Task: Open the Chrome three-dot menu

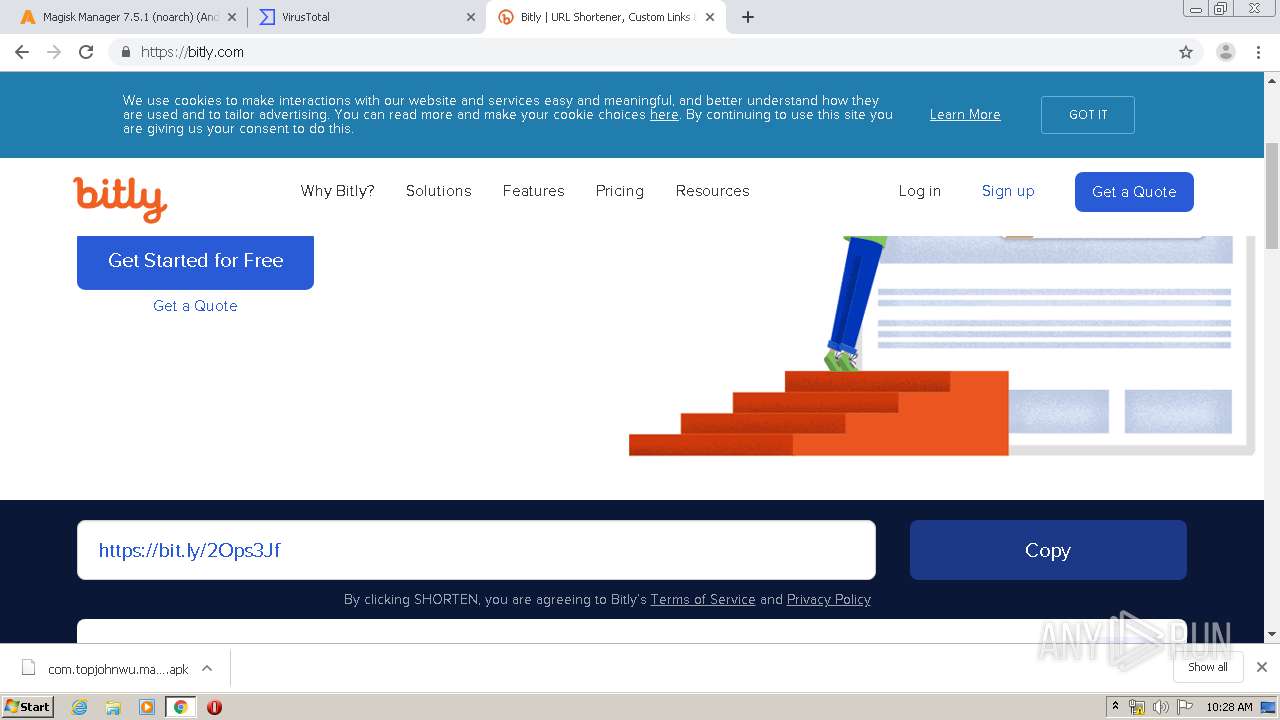Action: point(1258,52)
